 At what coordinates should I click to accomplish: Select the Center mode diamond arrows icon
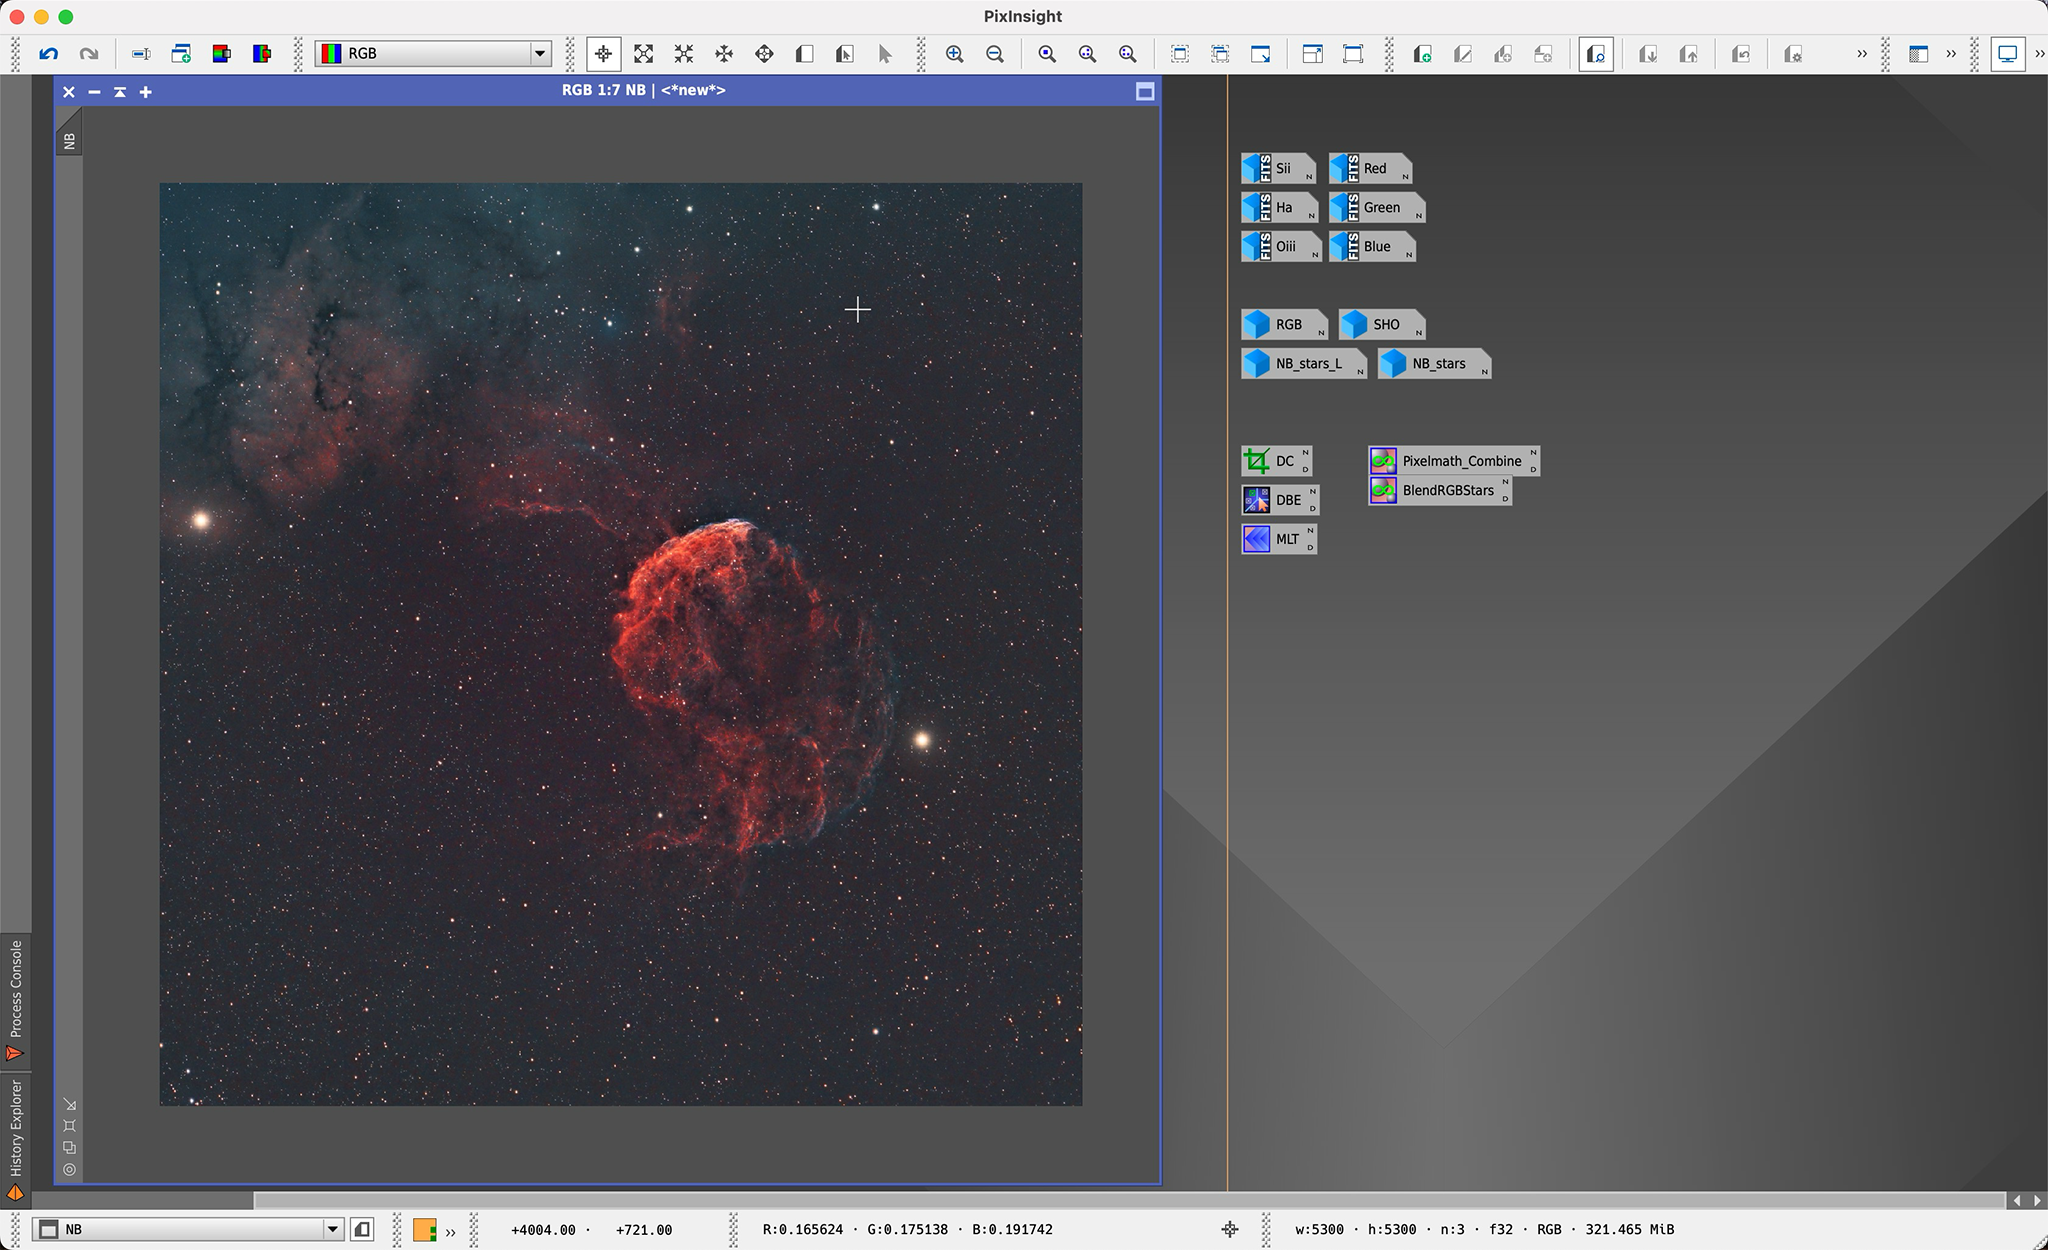[764, 54]
